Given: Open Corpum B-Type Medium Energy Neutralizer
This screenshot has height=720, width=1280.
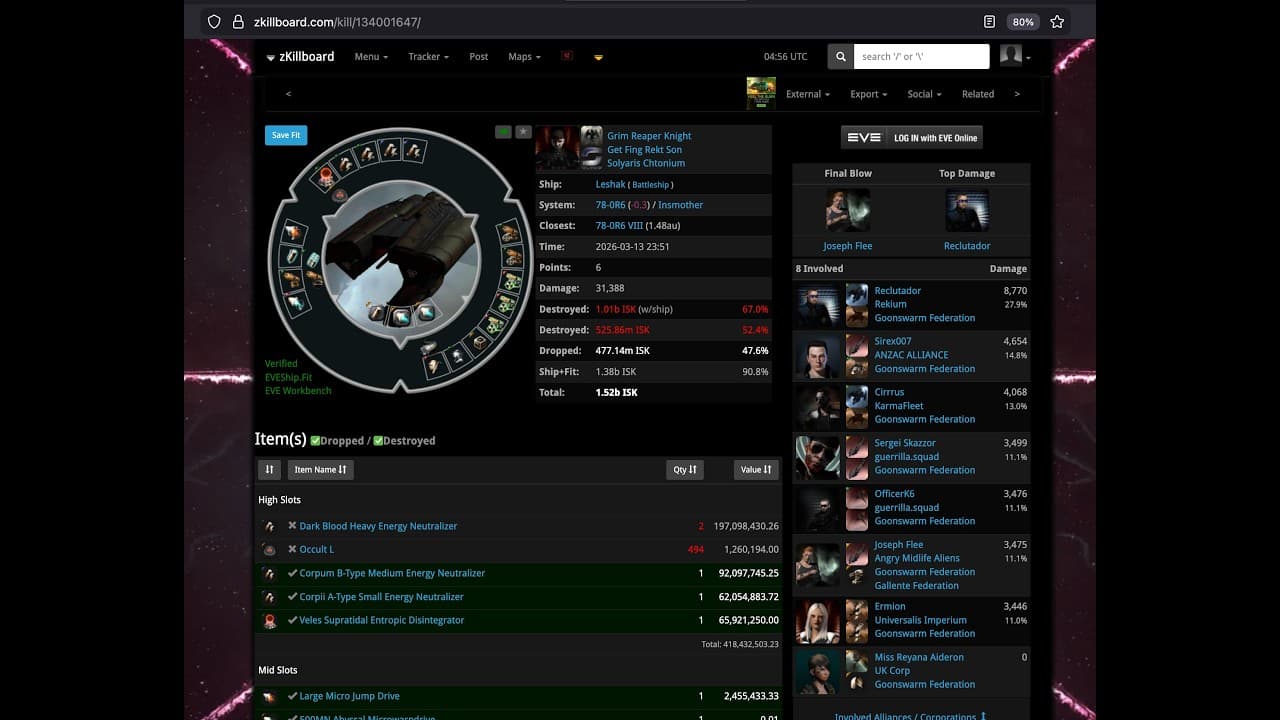Looking at the screenshot, I should [x=392, y=573].
